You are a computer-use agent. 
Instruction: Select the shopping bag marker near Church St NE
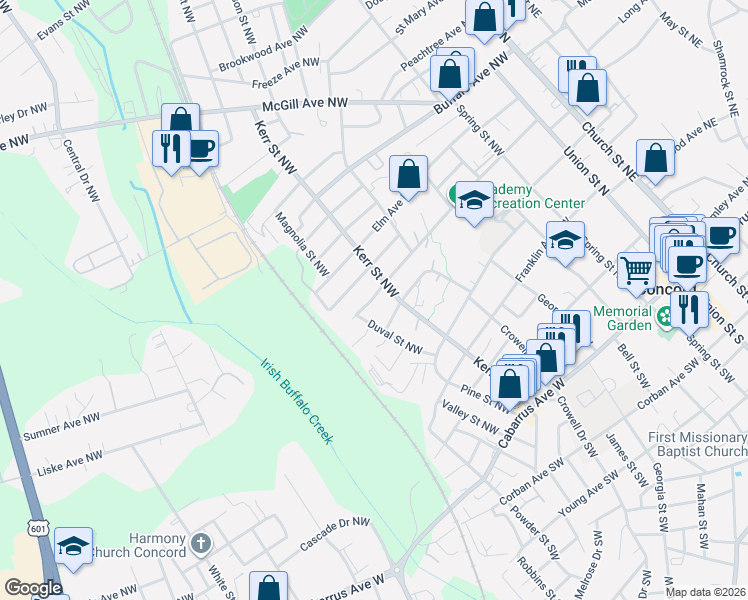click(655, 159)
